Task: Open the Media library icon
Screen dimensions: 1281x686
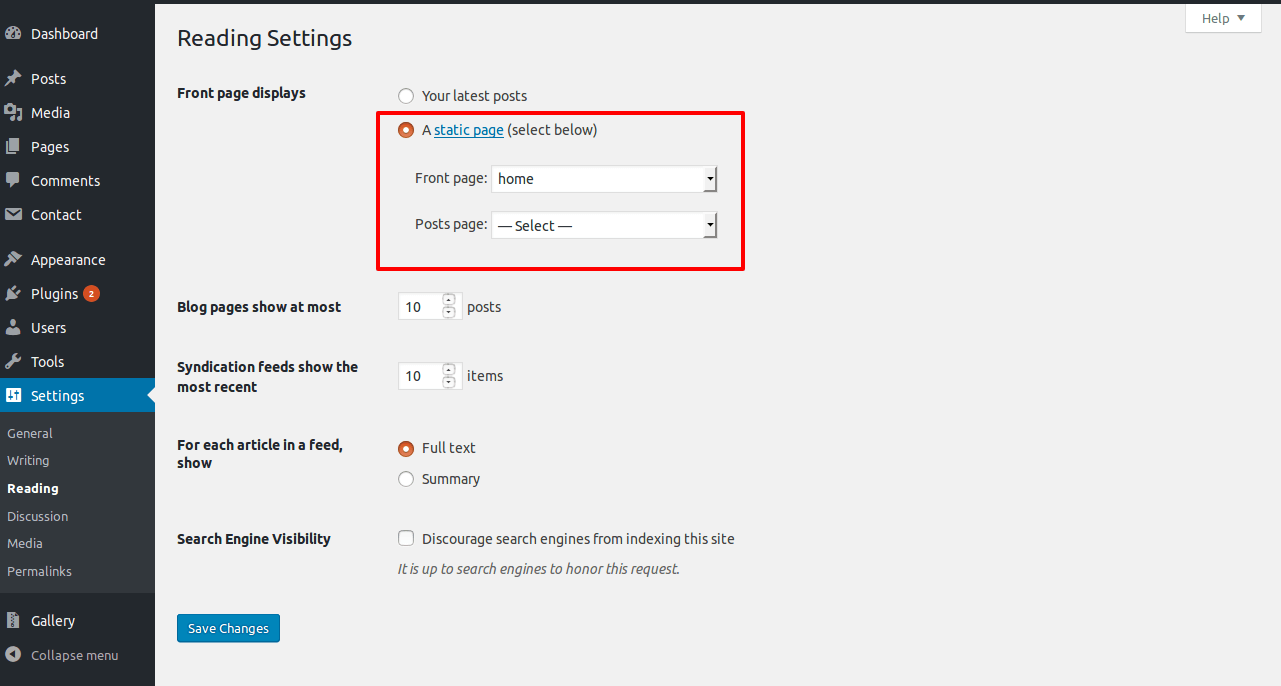Action: pyautogui.click(x=13, y=112)
